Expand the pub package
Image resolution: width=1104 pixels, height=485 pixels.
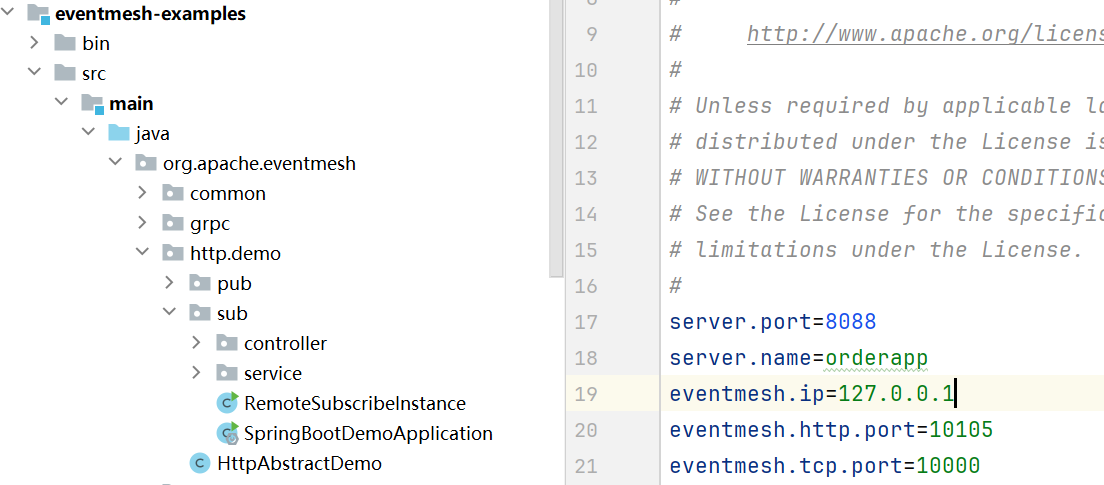click(169, 283)
